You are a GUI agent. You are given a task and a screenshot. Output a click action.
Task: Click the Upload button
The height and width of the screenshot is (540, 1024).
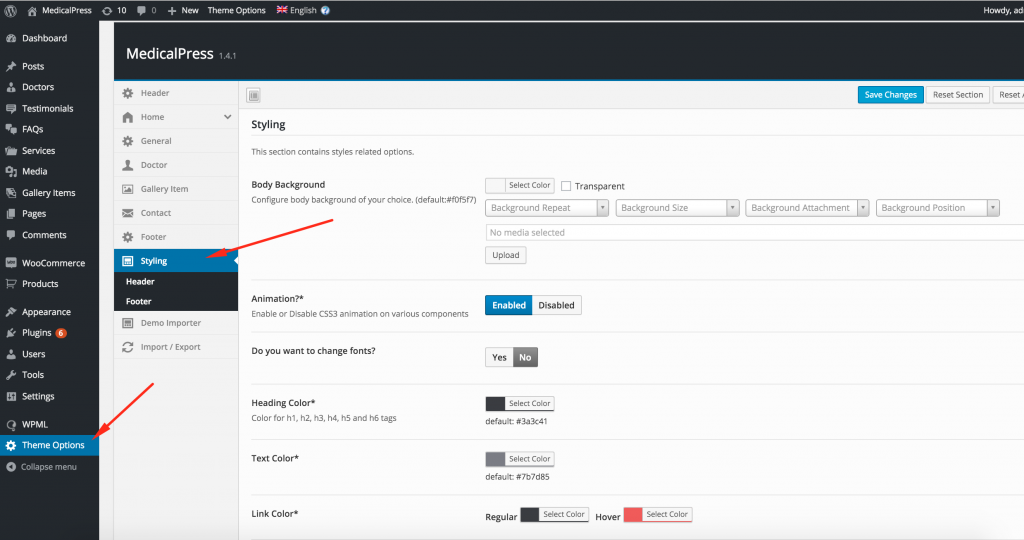click(x=505, y=255)
